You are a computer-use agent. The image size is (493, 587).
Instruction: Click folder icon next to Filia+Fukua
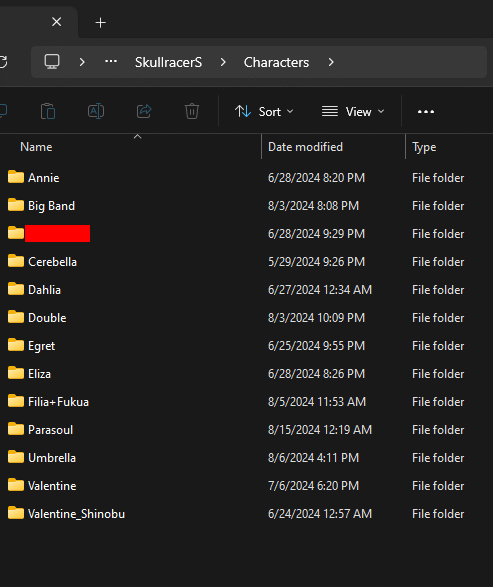coord(16,401)
